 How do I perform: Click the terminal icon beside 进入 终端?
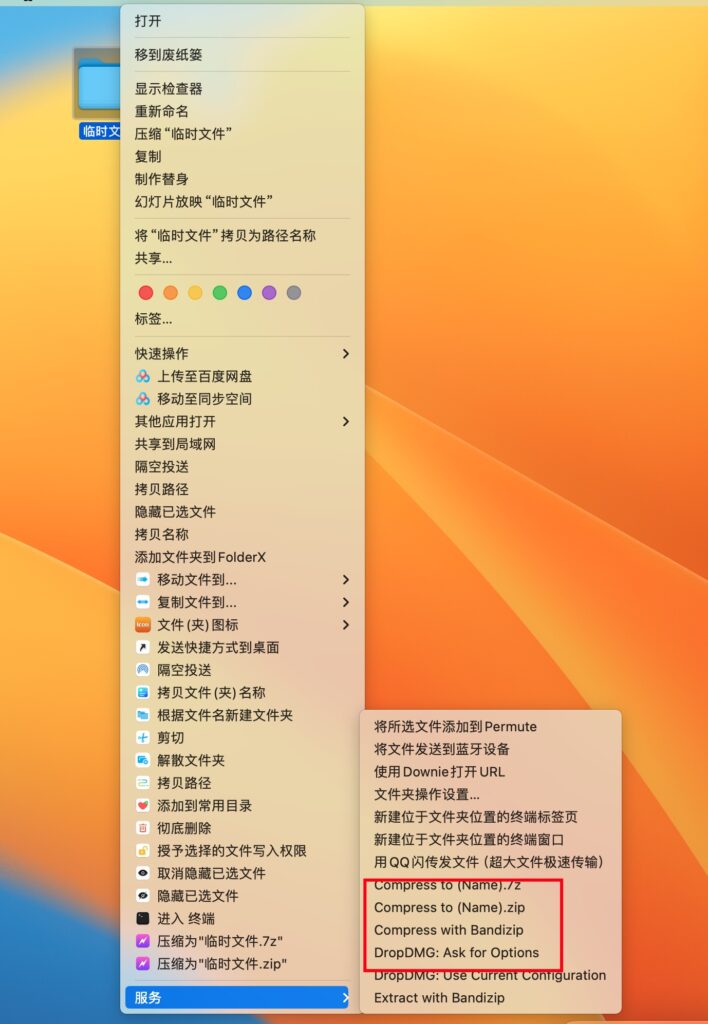142,918
